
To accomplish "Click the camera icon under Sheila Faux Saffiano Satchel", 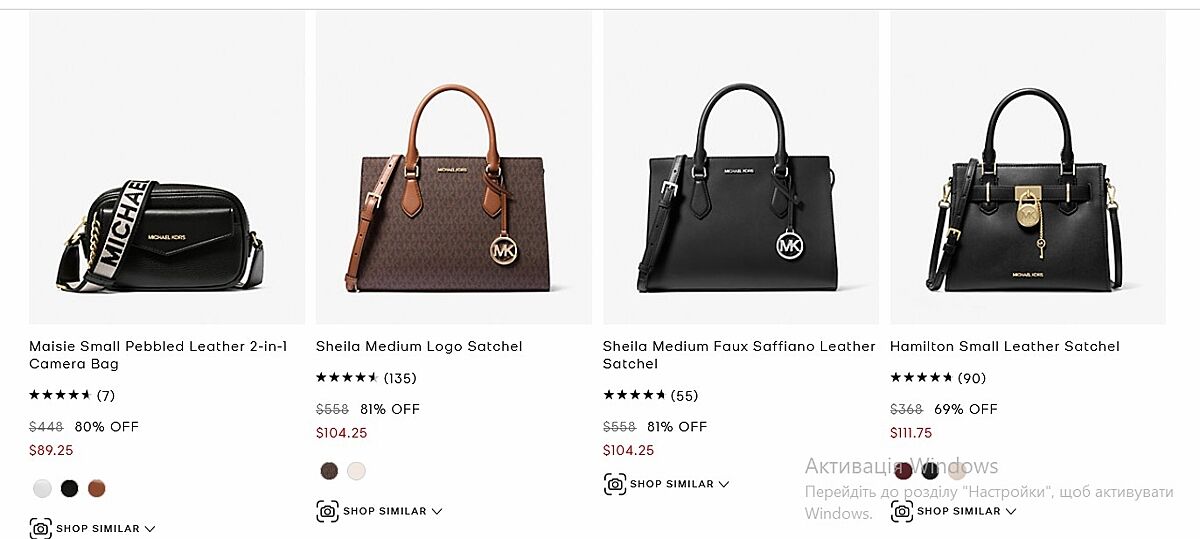I will tap(614, 484).
